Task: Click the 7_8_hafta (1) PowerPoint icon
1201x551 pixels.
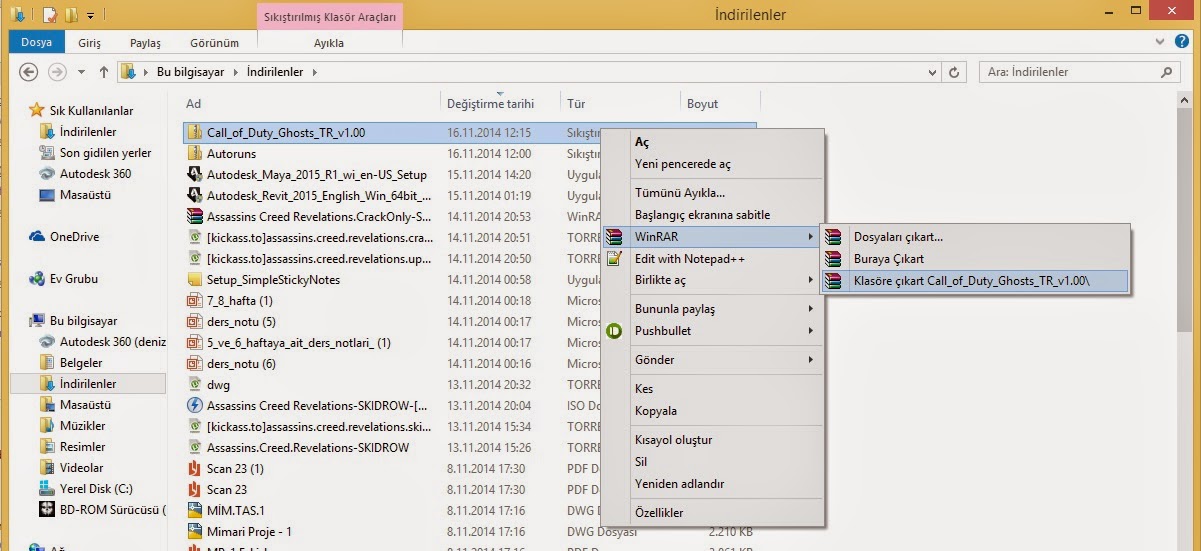Action: point(196,300)
